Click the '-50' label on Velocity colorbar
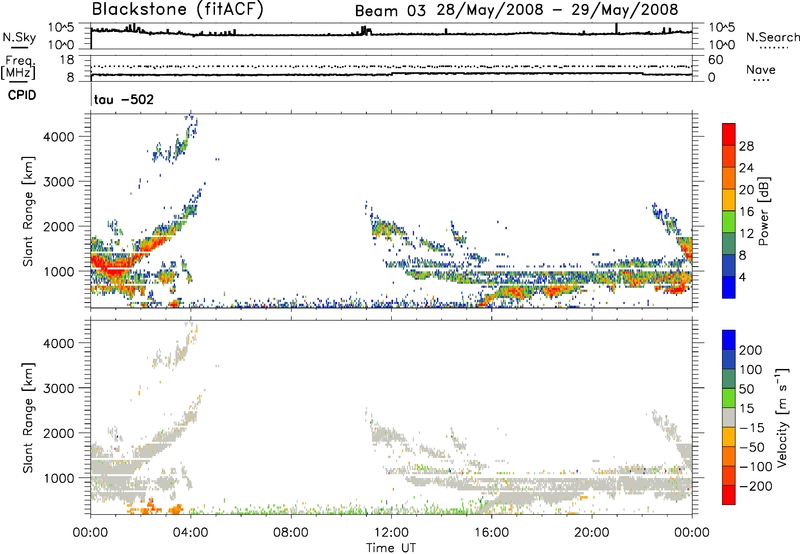Image resolution: width=800 pixels, height=554 pixels. (752, 447)
